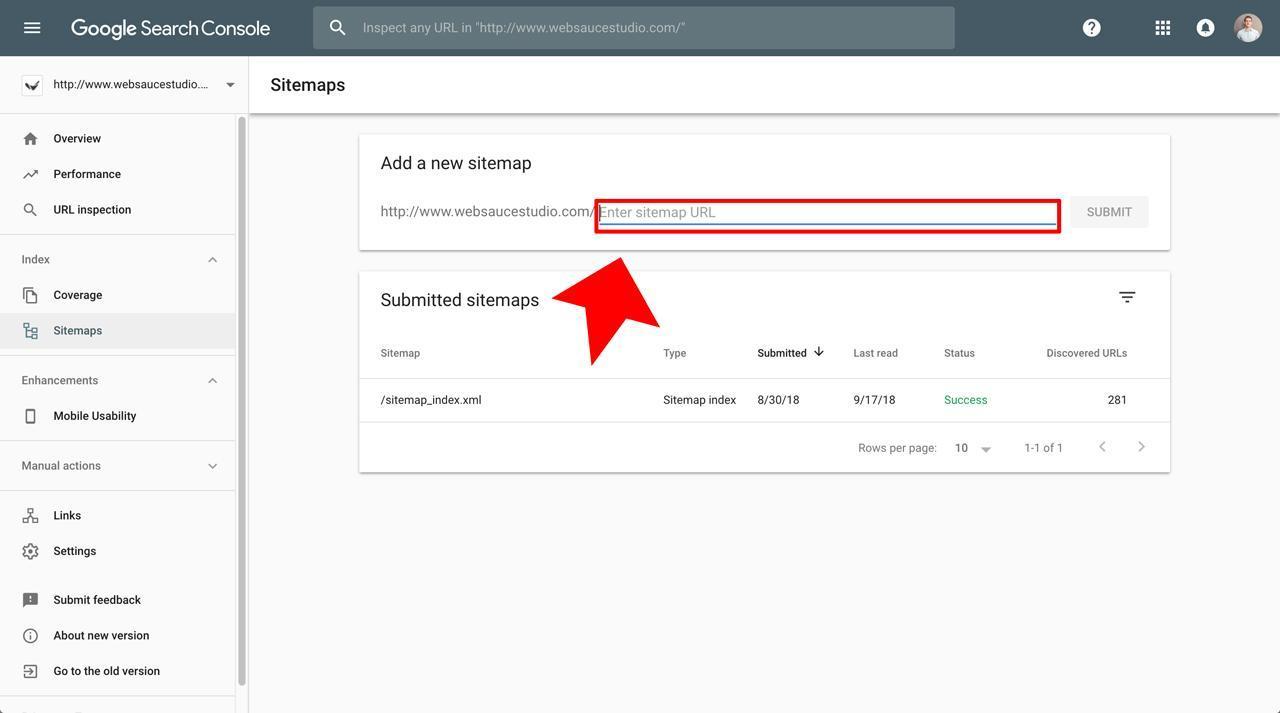
Task: Click the Submit feedback icon
Action: (x=30, y=600)
